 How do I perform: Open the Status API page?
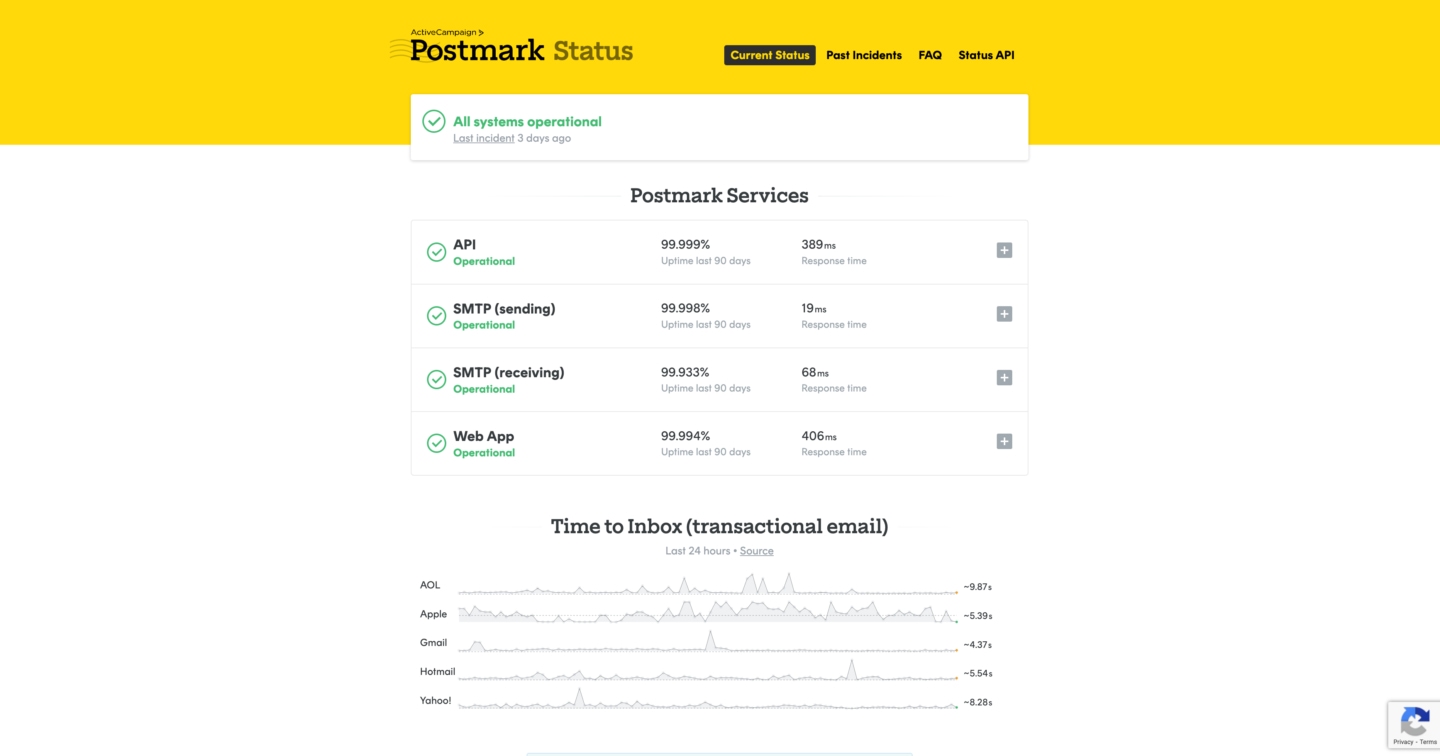[x=986, y=55]
